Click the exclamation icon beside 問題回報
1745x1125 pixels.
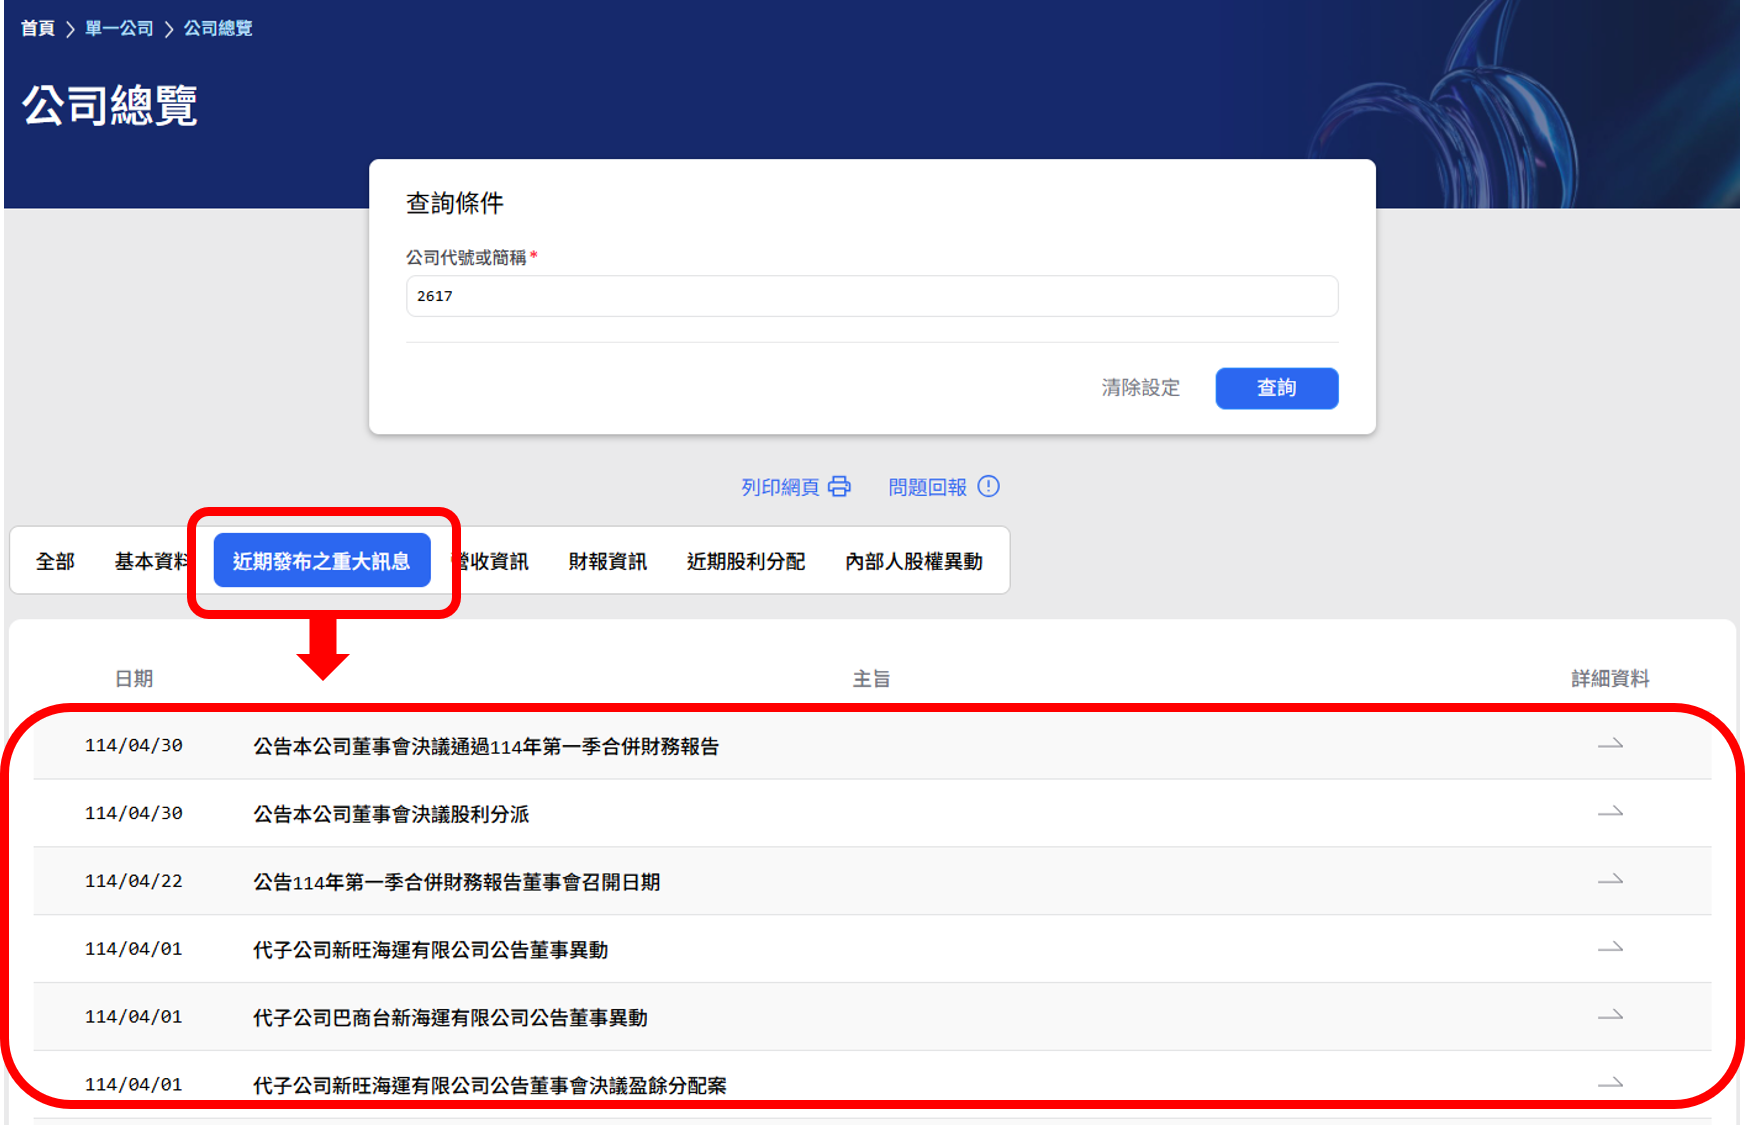click(988, 487)
